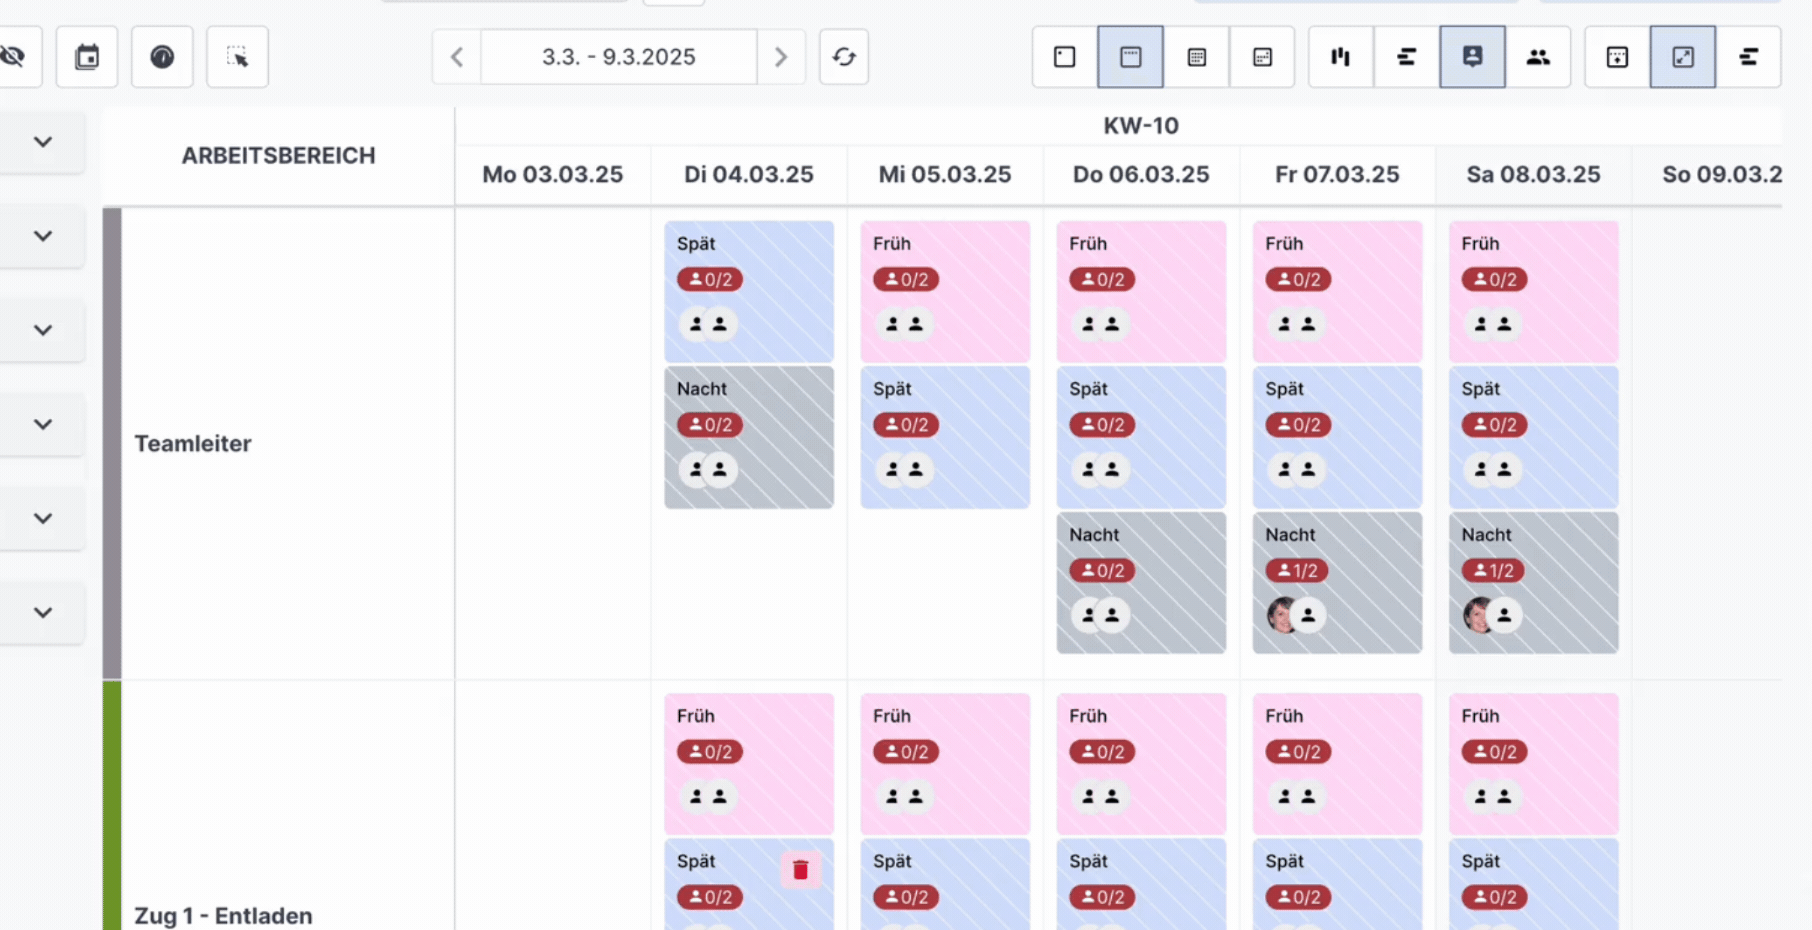
Task: Select the person badge view icon
Action: point(1472,57)
